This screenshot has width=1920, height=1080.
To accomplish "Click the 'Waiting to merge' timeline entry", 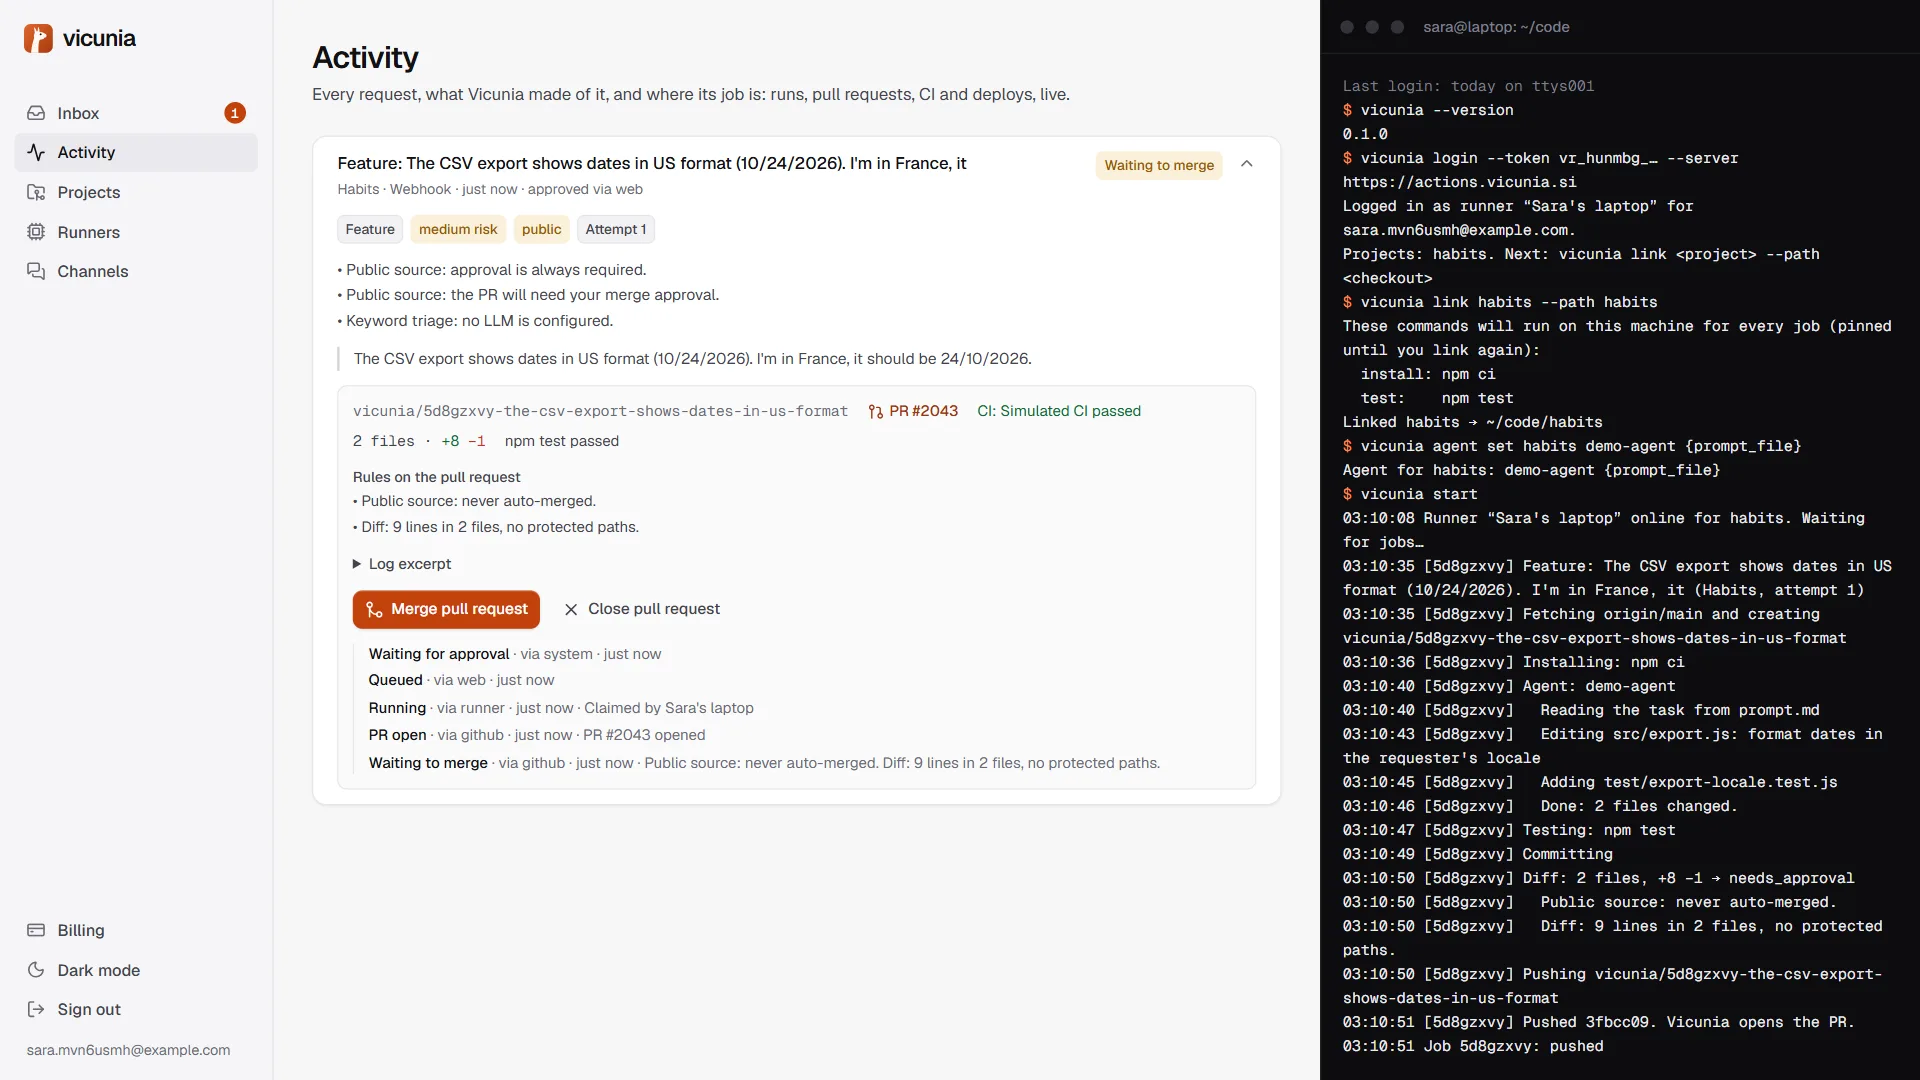I will [764, 763].
